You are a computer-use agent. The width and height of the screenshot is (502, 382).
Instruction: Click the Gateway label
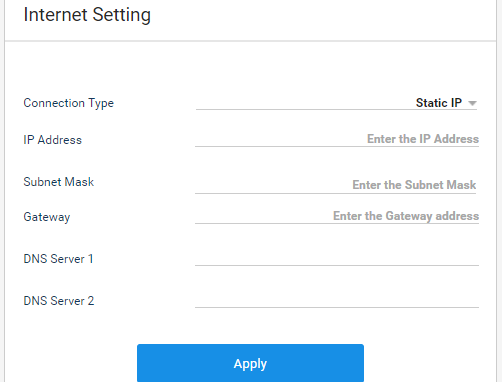pos(47,217)
